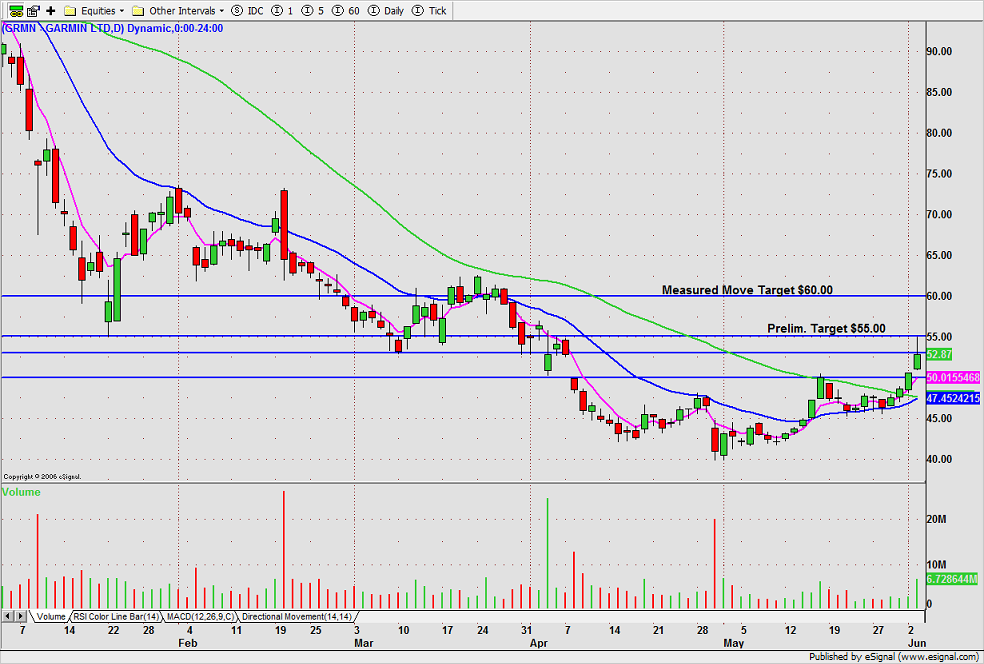Click the Apr month label on time axis
The height and width of the screenshot is (664, 984).
point(538,643)
